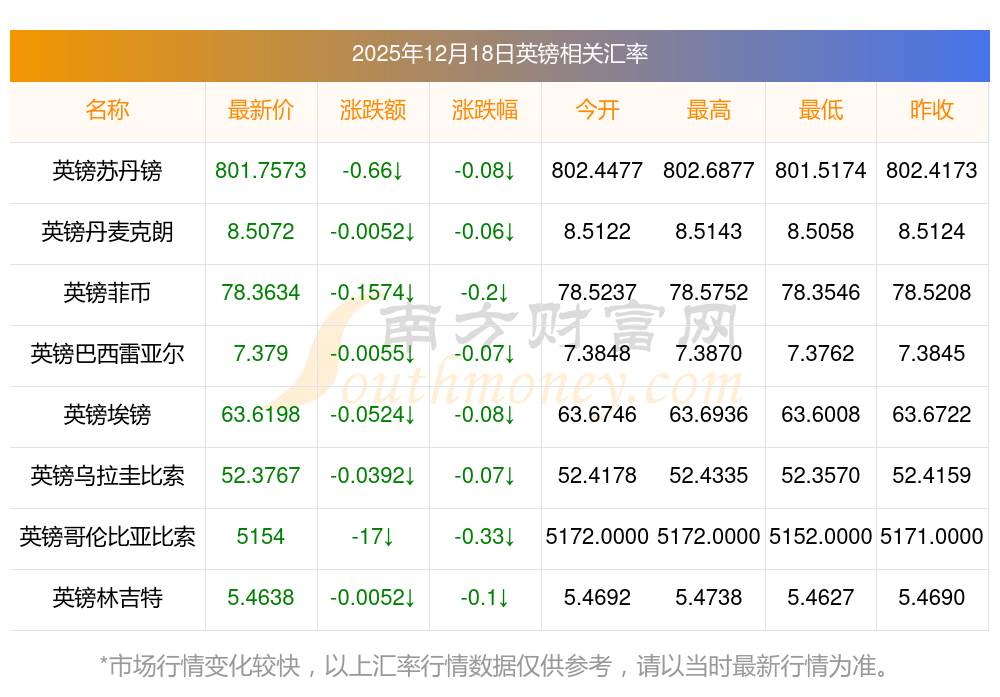Viewport: 1000px width, 697px height.
Task: Click low value 63.6008
Action: (x=821, y=415)
